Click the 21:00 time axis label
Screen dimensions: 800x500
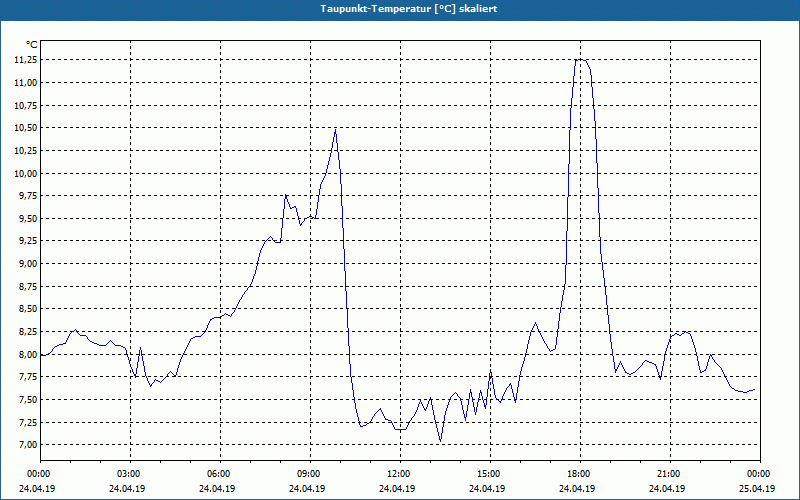(x=670, y=474)
